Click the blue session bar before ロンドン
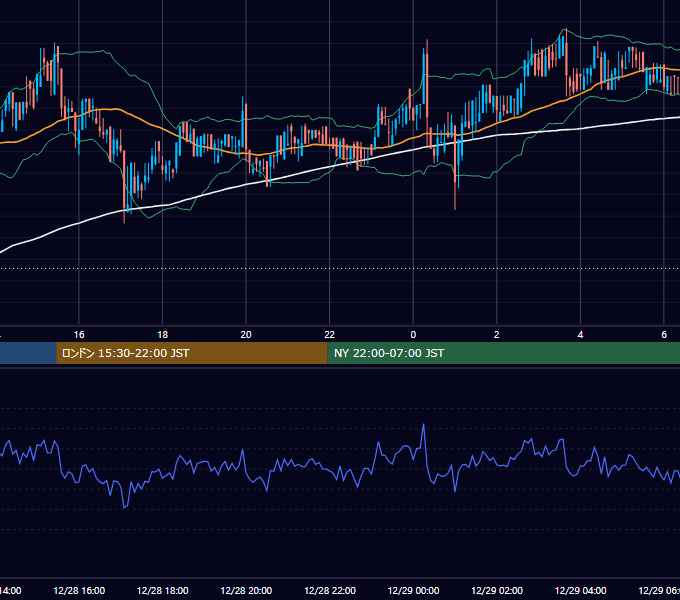Image resolution: width=680 pixels, height=600 pixels. [x=28, y=353]
